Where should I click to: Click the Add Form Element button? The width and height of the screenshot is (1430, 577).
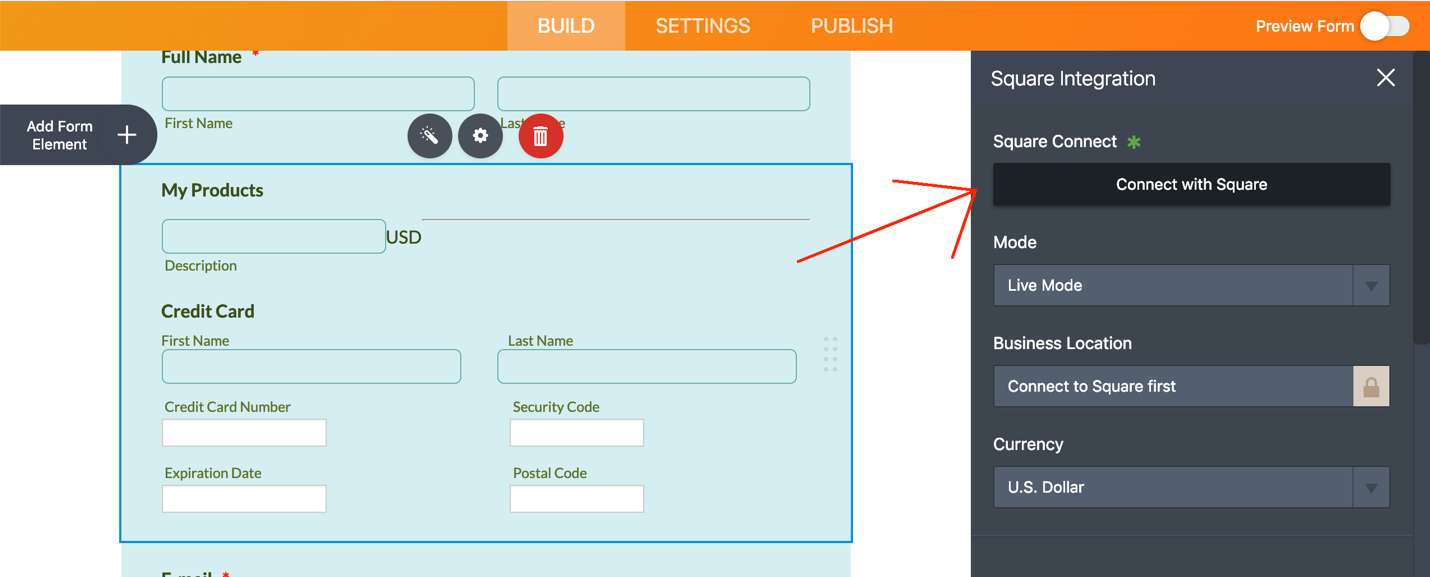click(77, 135)
